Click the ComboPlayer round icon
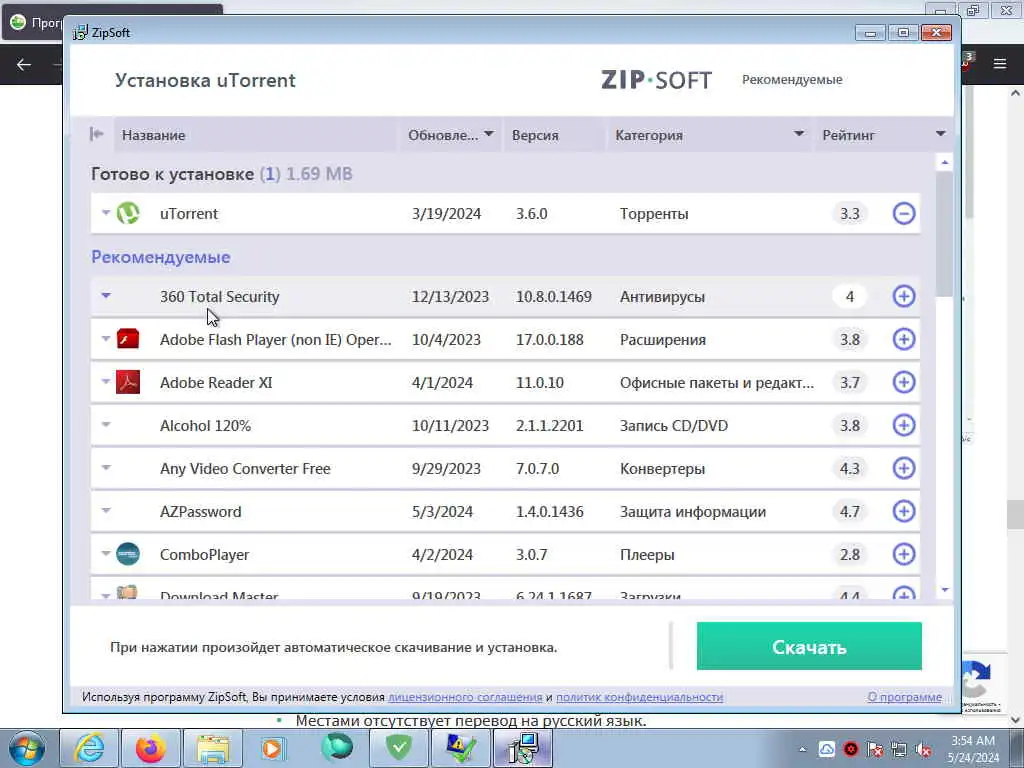The image size is (1024, 768). tap(128, 554)
